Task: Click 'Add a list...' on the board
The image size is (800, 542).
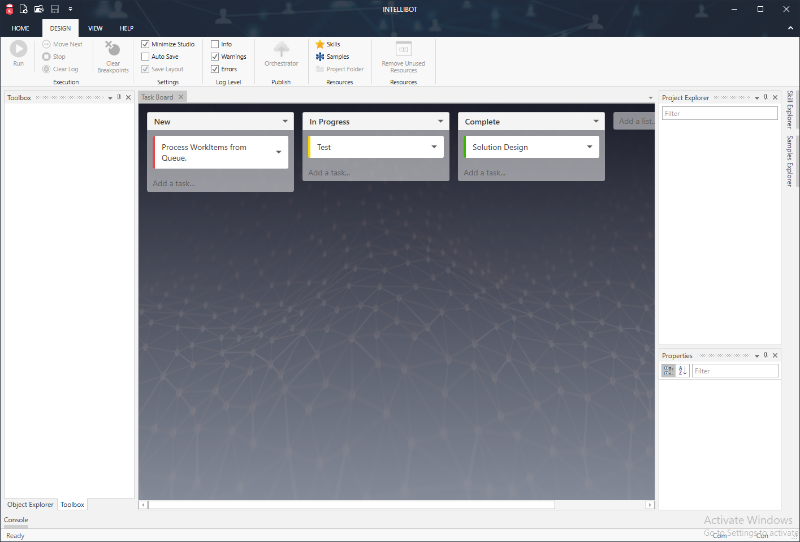Action: [x=634, y=121]
